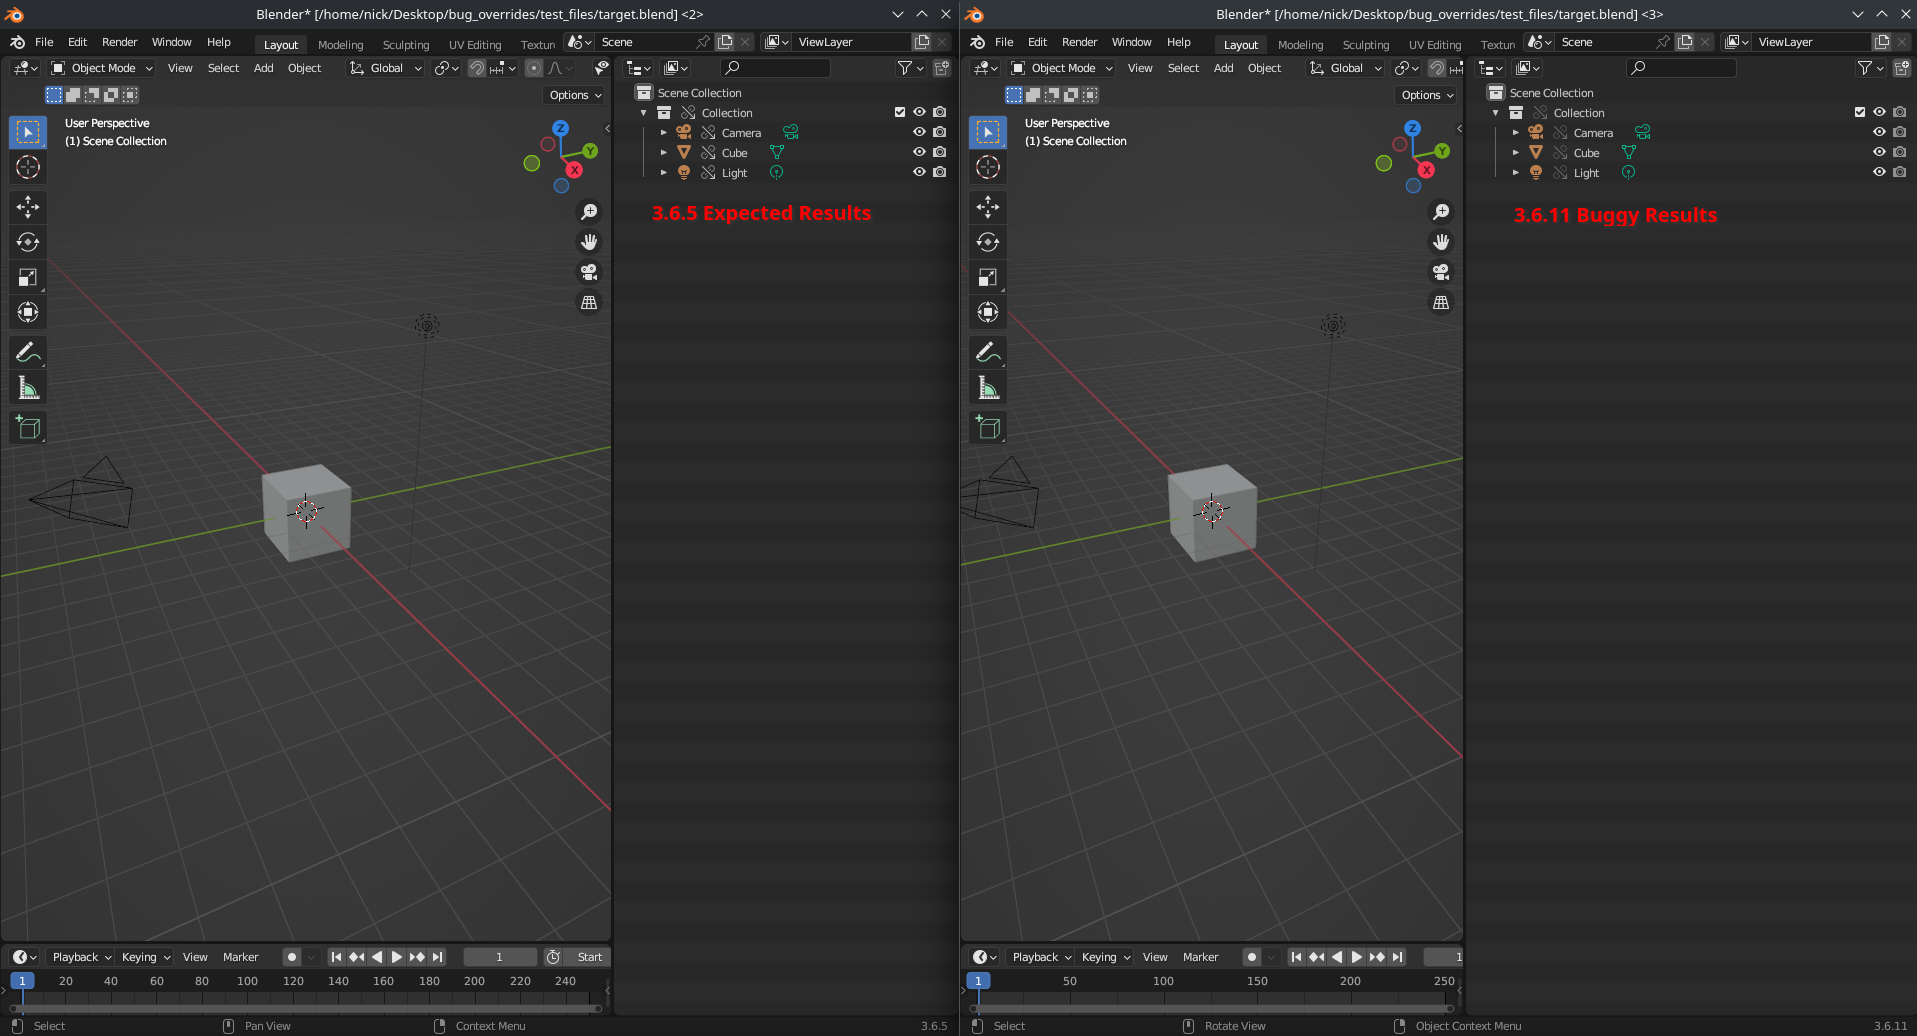Select the Scale tool in left Blender window
Screen dimensions: 1917x1036
pyautogui.click(x=28, y=277)
